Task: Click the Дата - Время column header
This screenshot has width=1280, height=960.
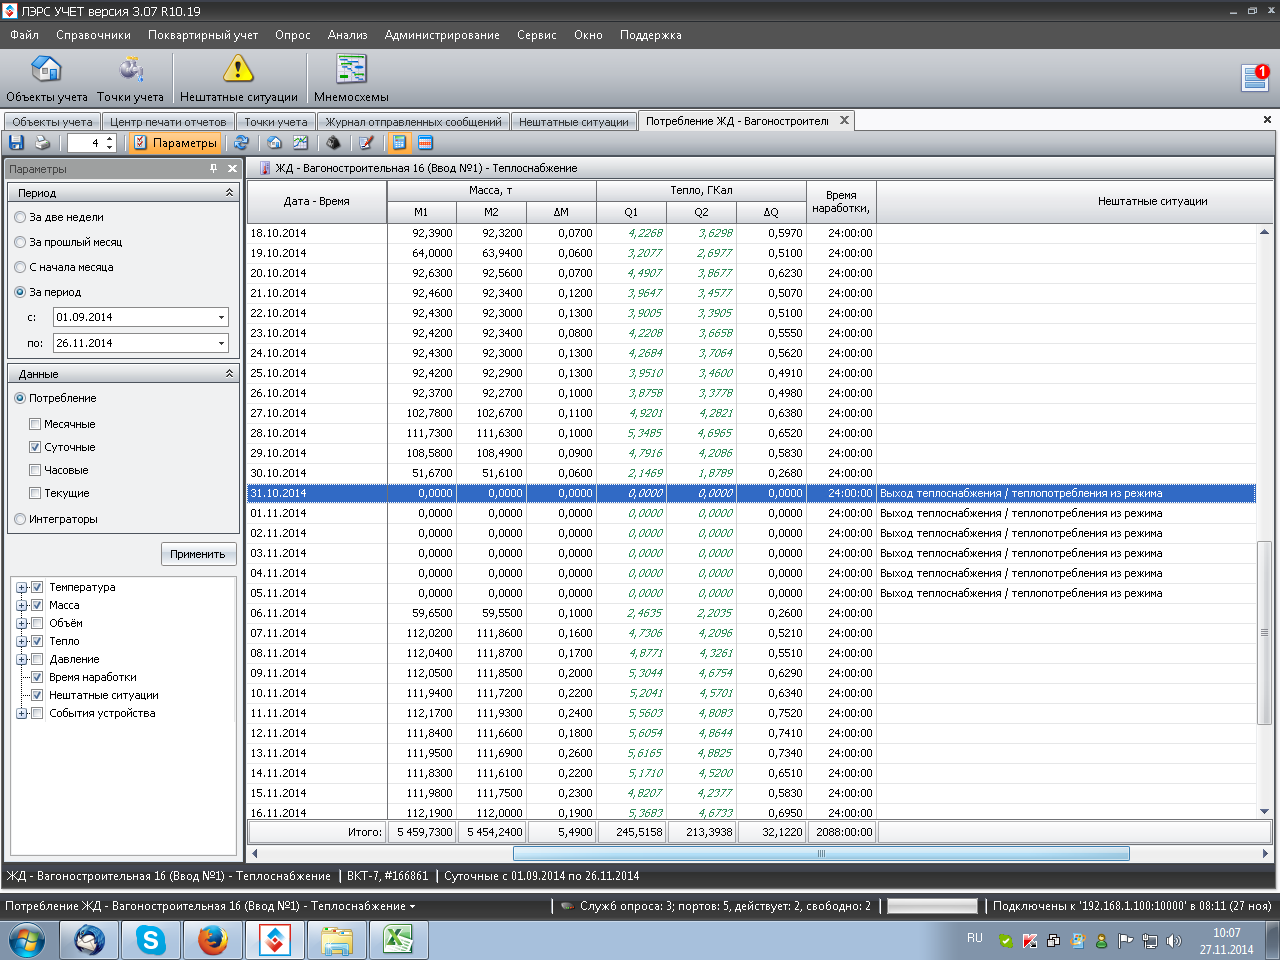Action: (317, 201)
